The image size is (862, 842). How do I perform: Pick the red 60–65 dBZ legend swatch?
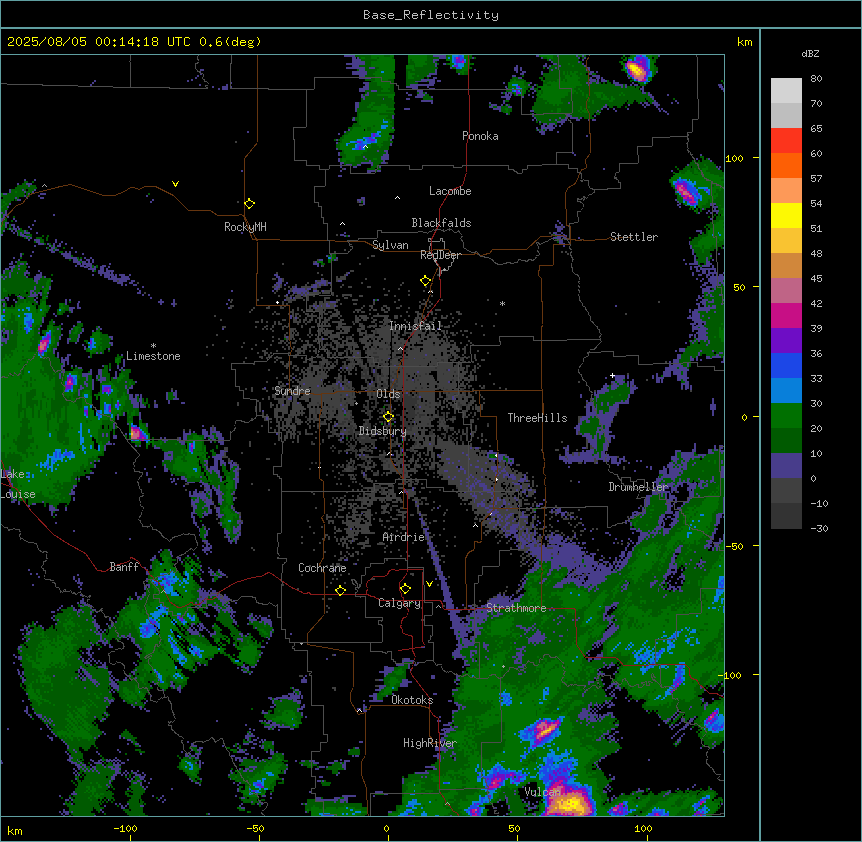(x=786, y=141)
